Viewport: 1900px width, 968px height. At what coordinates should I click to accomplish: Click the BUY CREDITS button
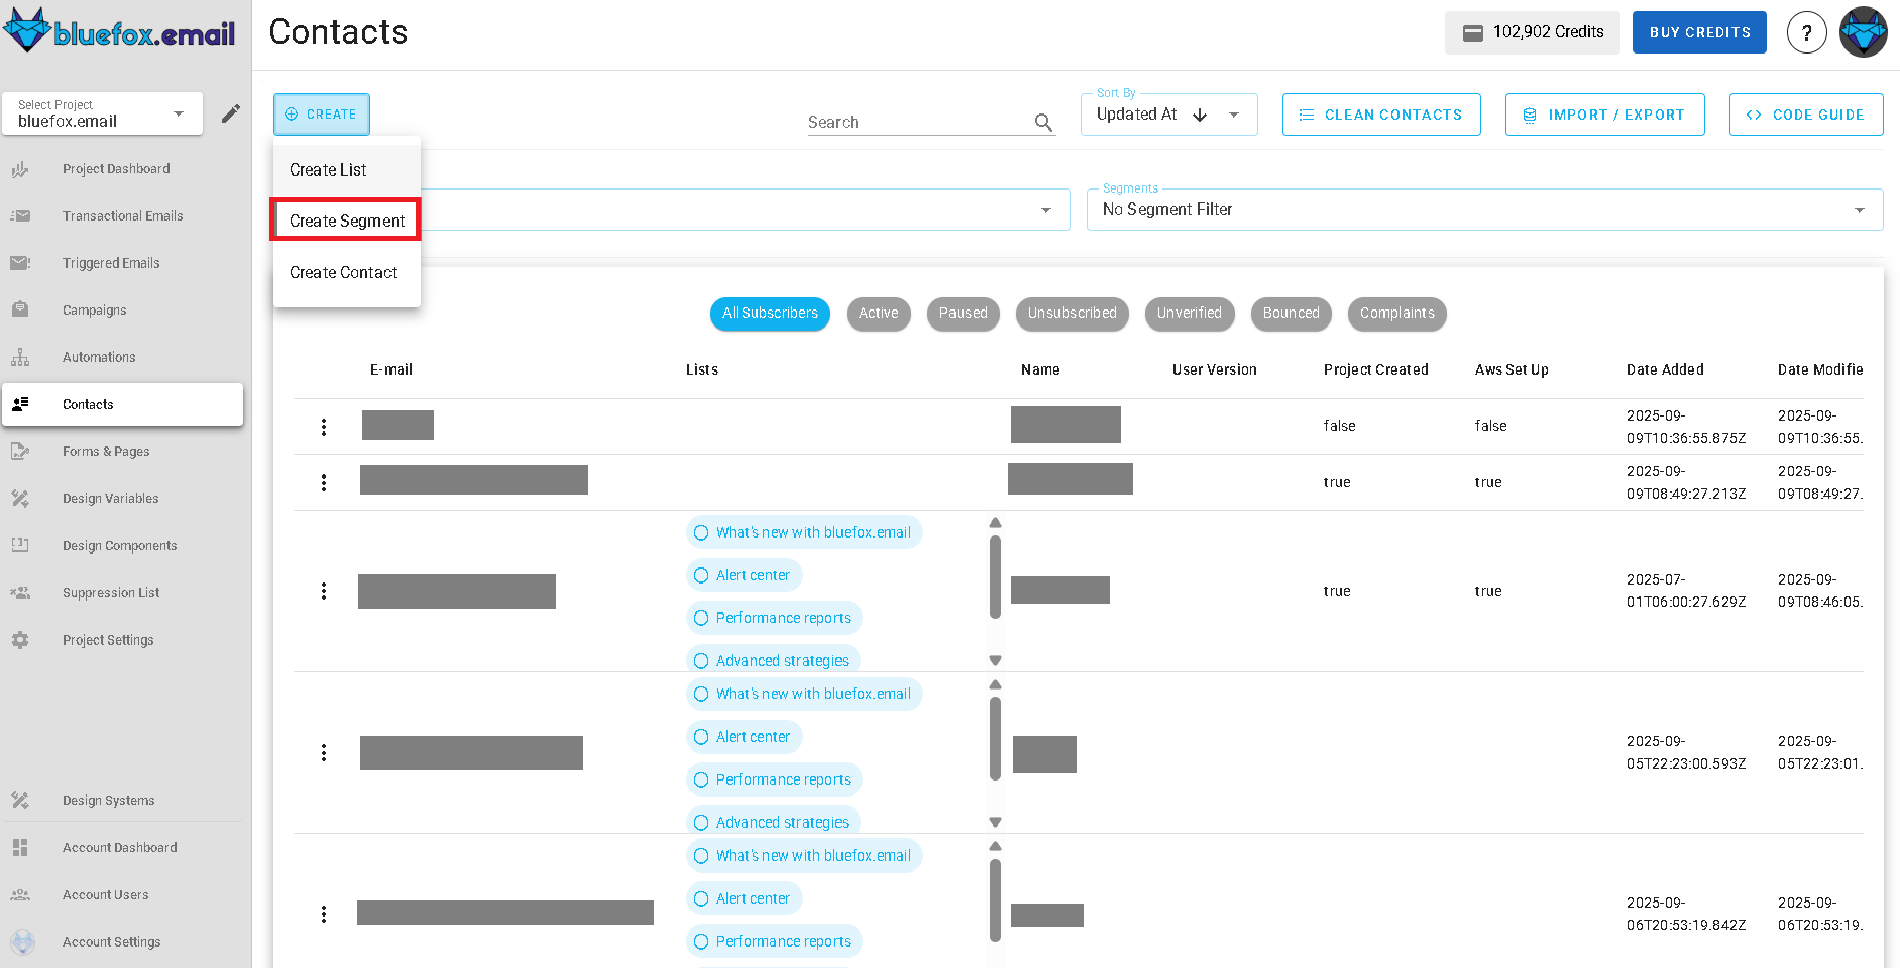tap(1699, 32)
